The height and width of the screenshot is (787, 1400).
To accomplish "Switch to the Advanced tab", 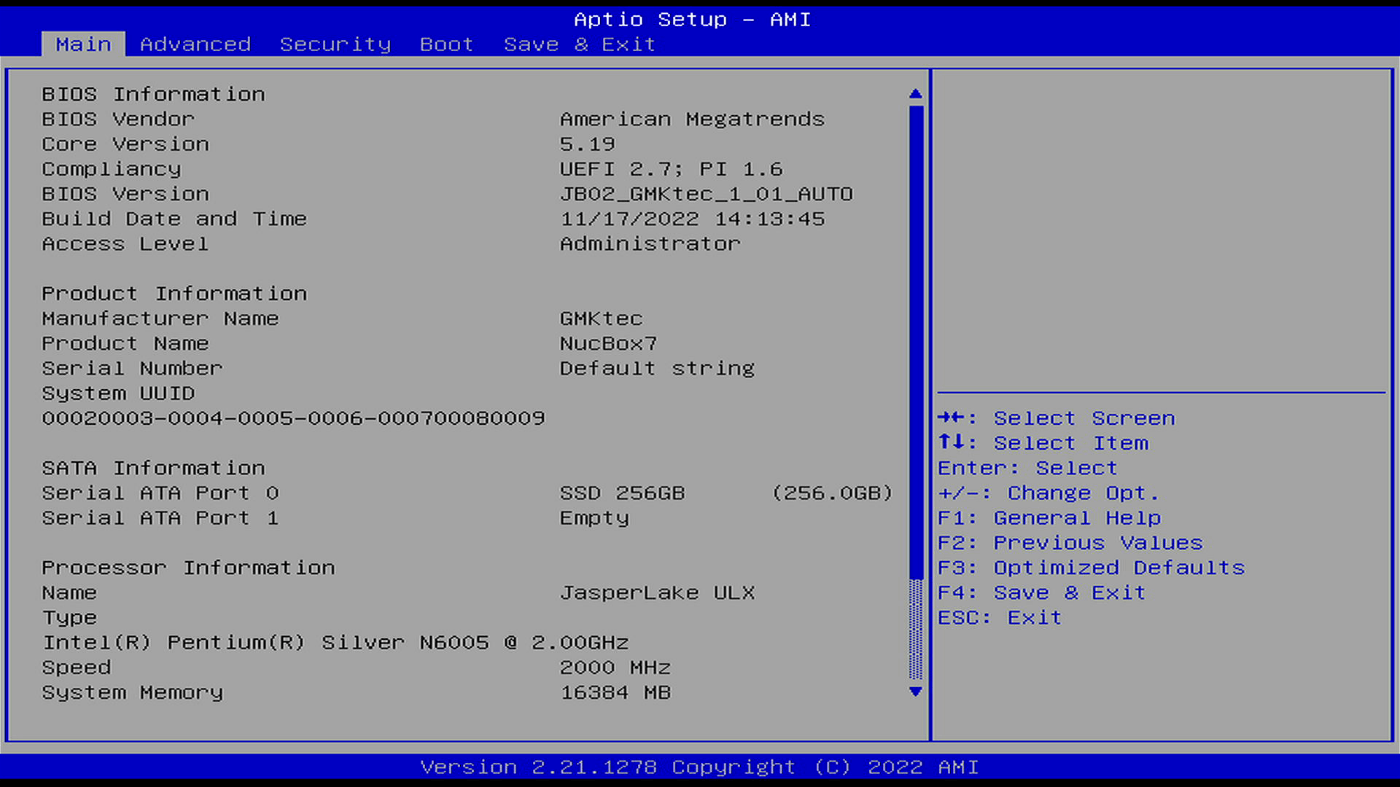I will click(x=195, y=44).
